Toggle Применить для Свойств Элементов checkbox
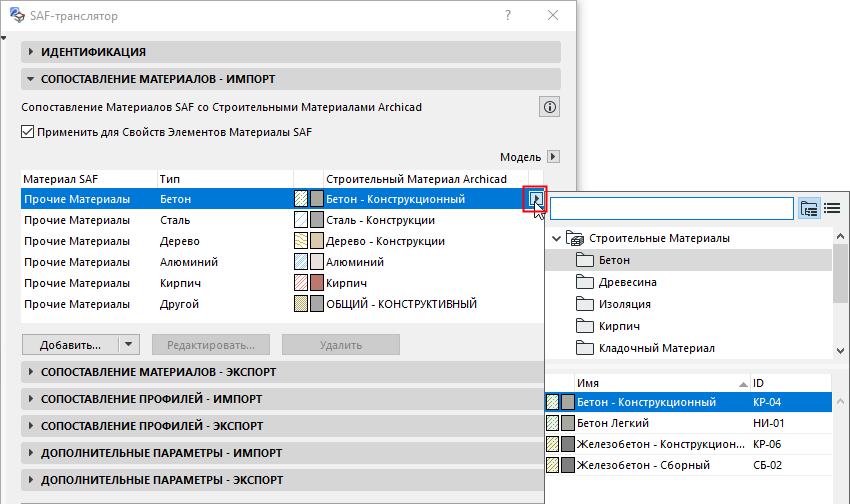The image size is (850, 504). 28,132
